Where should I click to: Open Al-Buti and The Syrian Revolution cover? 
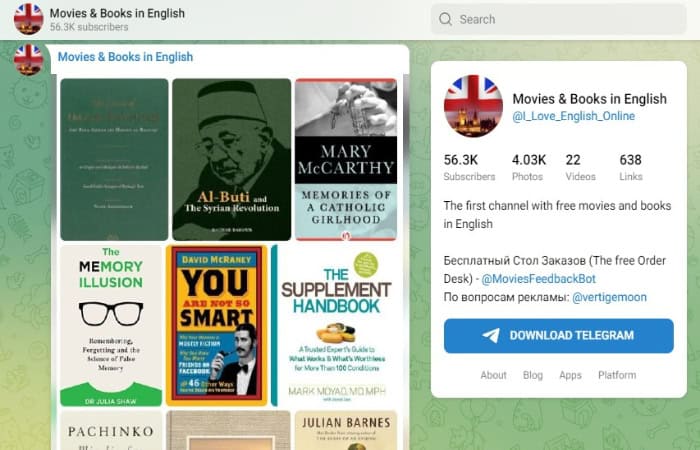click(x=232, y=159)
